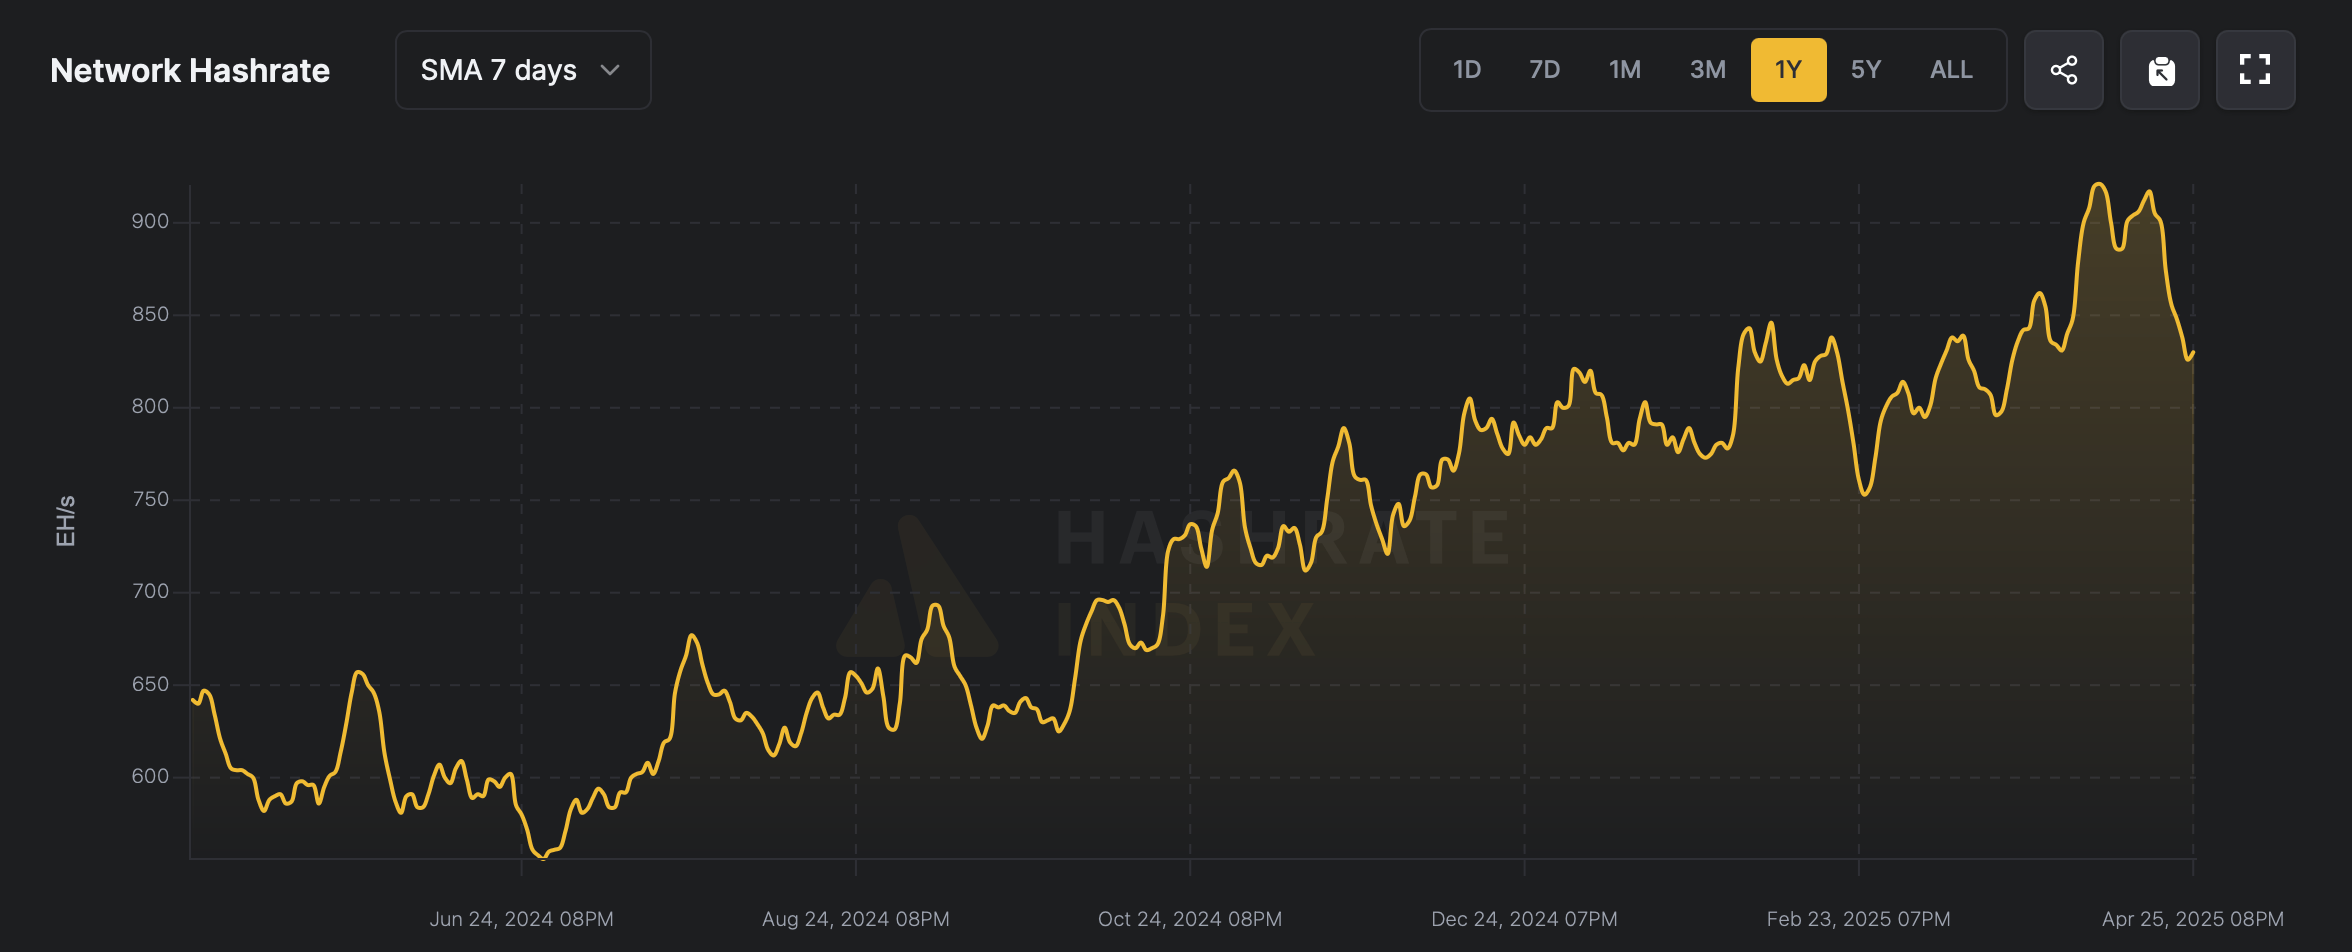
Task: Switch to the 7D time range
Action: pyautogui.click(x=1544, y=70)
